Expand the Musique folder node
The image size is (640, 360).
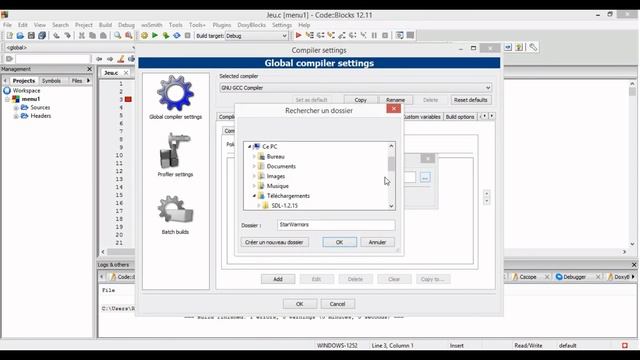pyautogui.click(x=254, y=186)
